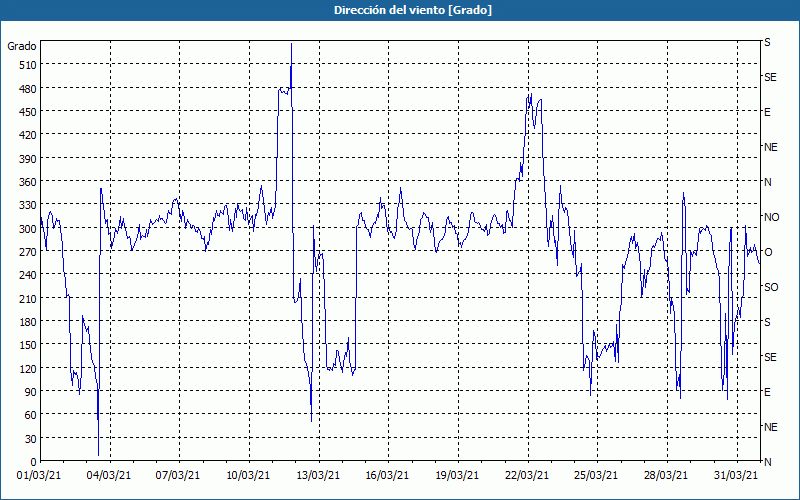Click the "NE" compass label level with 45
This screenshot has width=800, height=500.
[x=771, y=427]
